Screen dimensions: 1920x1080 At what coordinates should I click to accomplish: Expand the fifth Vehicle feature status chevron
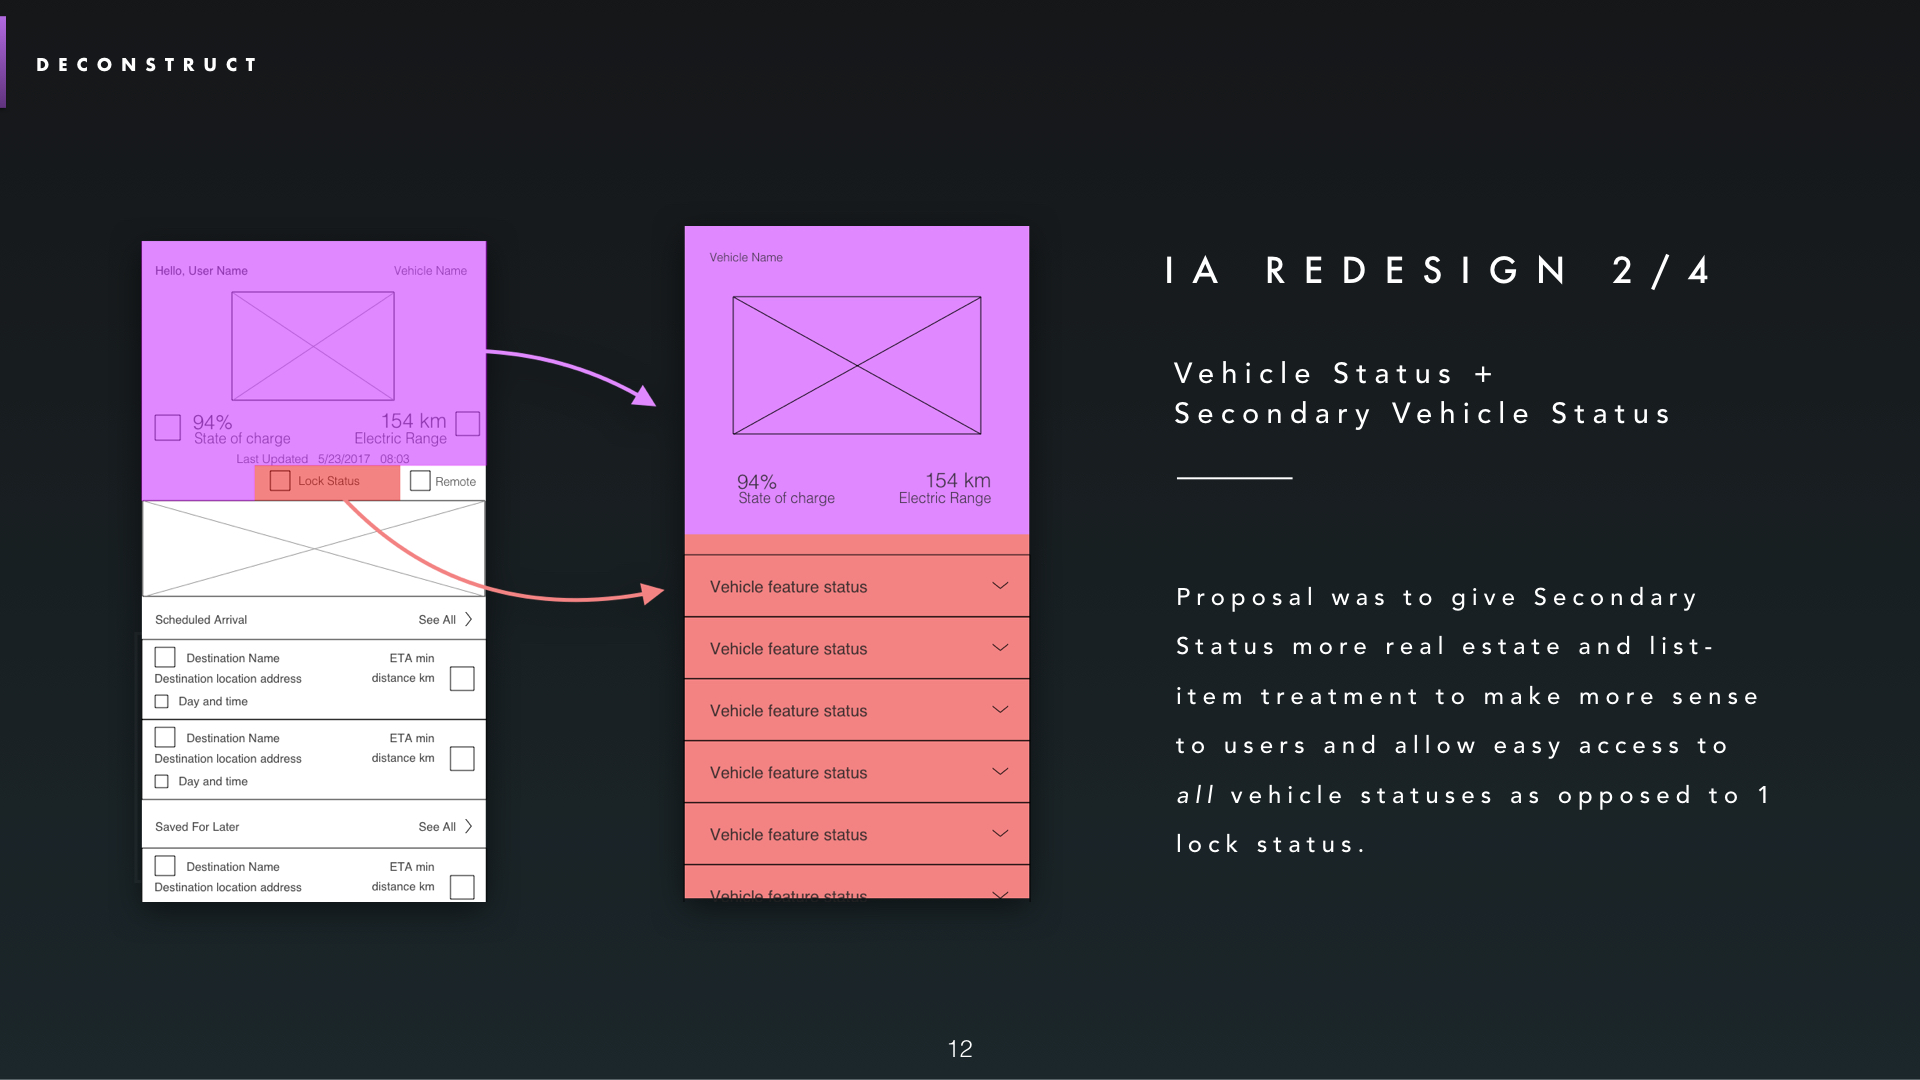pos(1000,834)
